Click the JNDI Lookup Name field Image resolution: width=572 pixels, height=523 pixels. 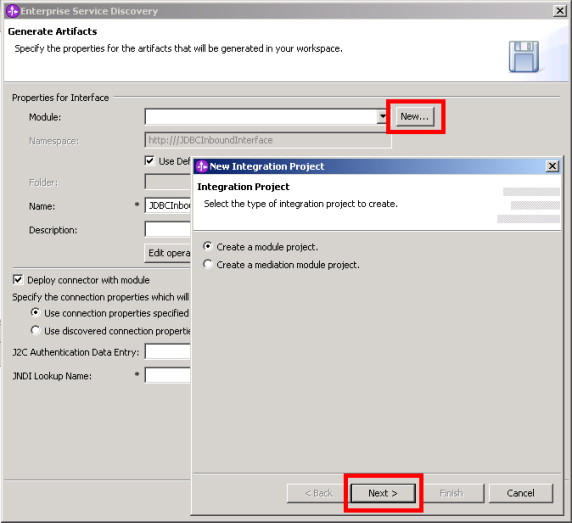pos(168,375)
